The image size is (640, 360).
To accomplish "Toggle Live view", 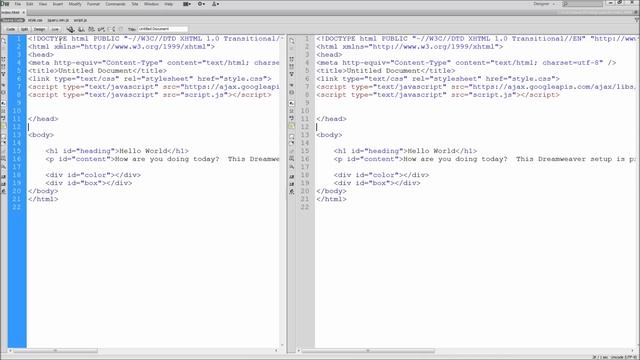I will point(55,29).
